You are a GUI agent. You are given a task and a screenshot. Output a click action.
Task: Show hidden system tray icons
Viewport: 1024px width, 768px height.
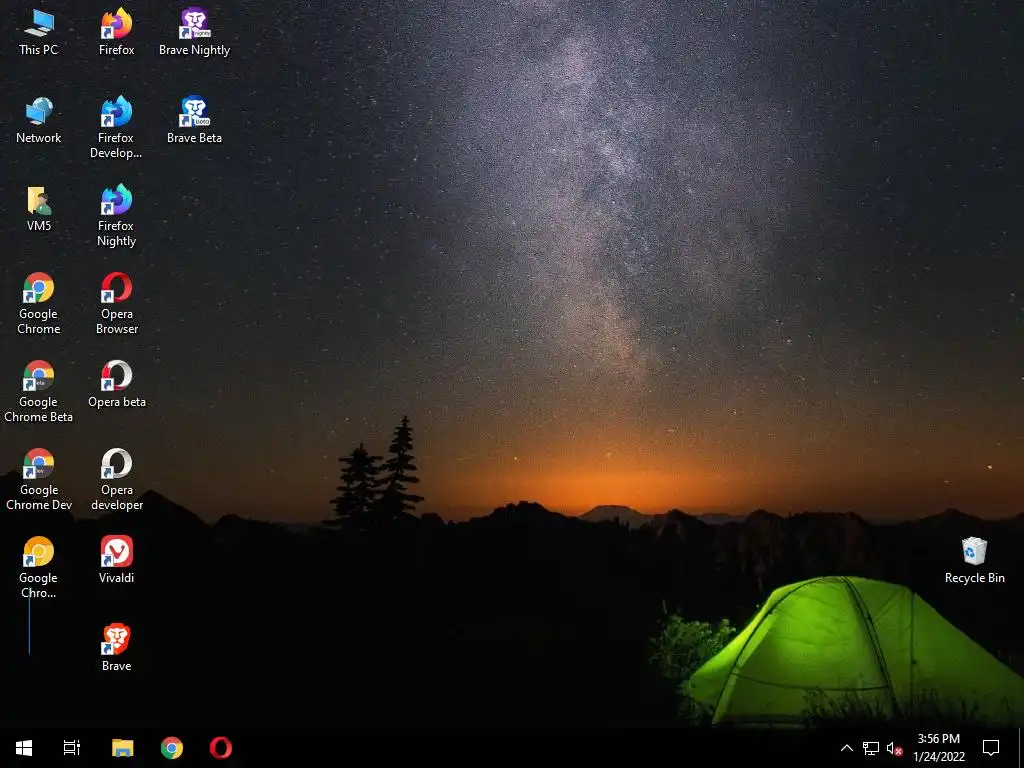pyautogui.click(x=846, y=748)
